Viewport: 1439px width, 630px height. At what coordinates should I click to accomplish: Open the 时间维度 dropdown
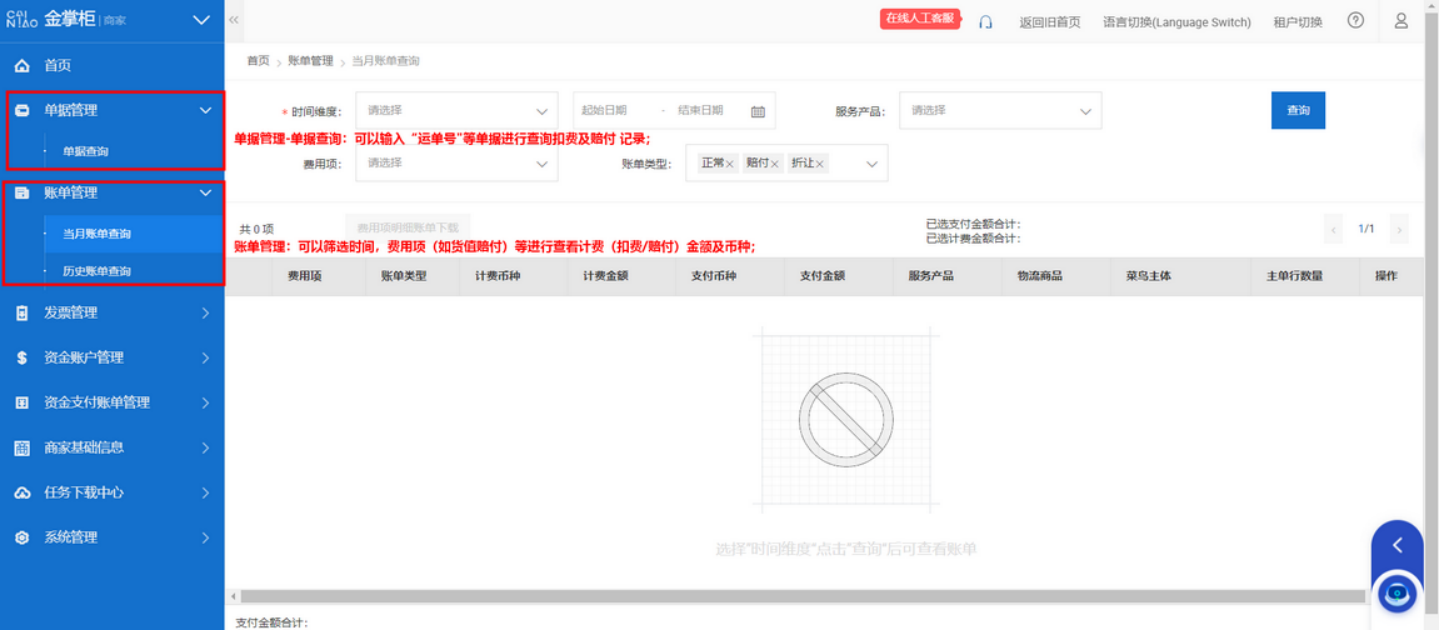pyautogui.click(x=456, y=110)
